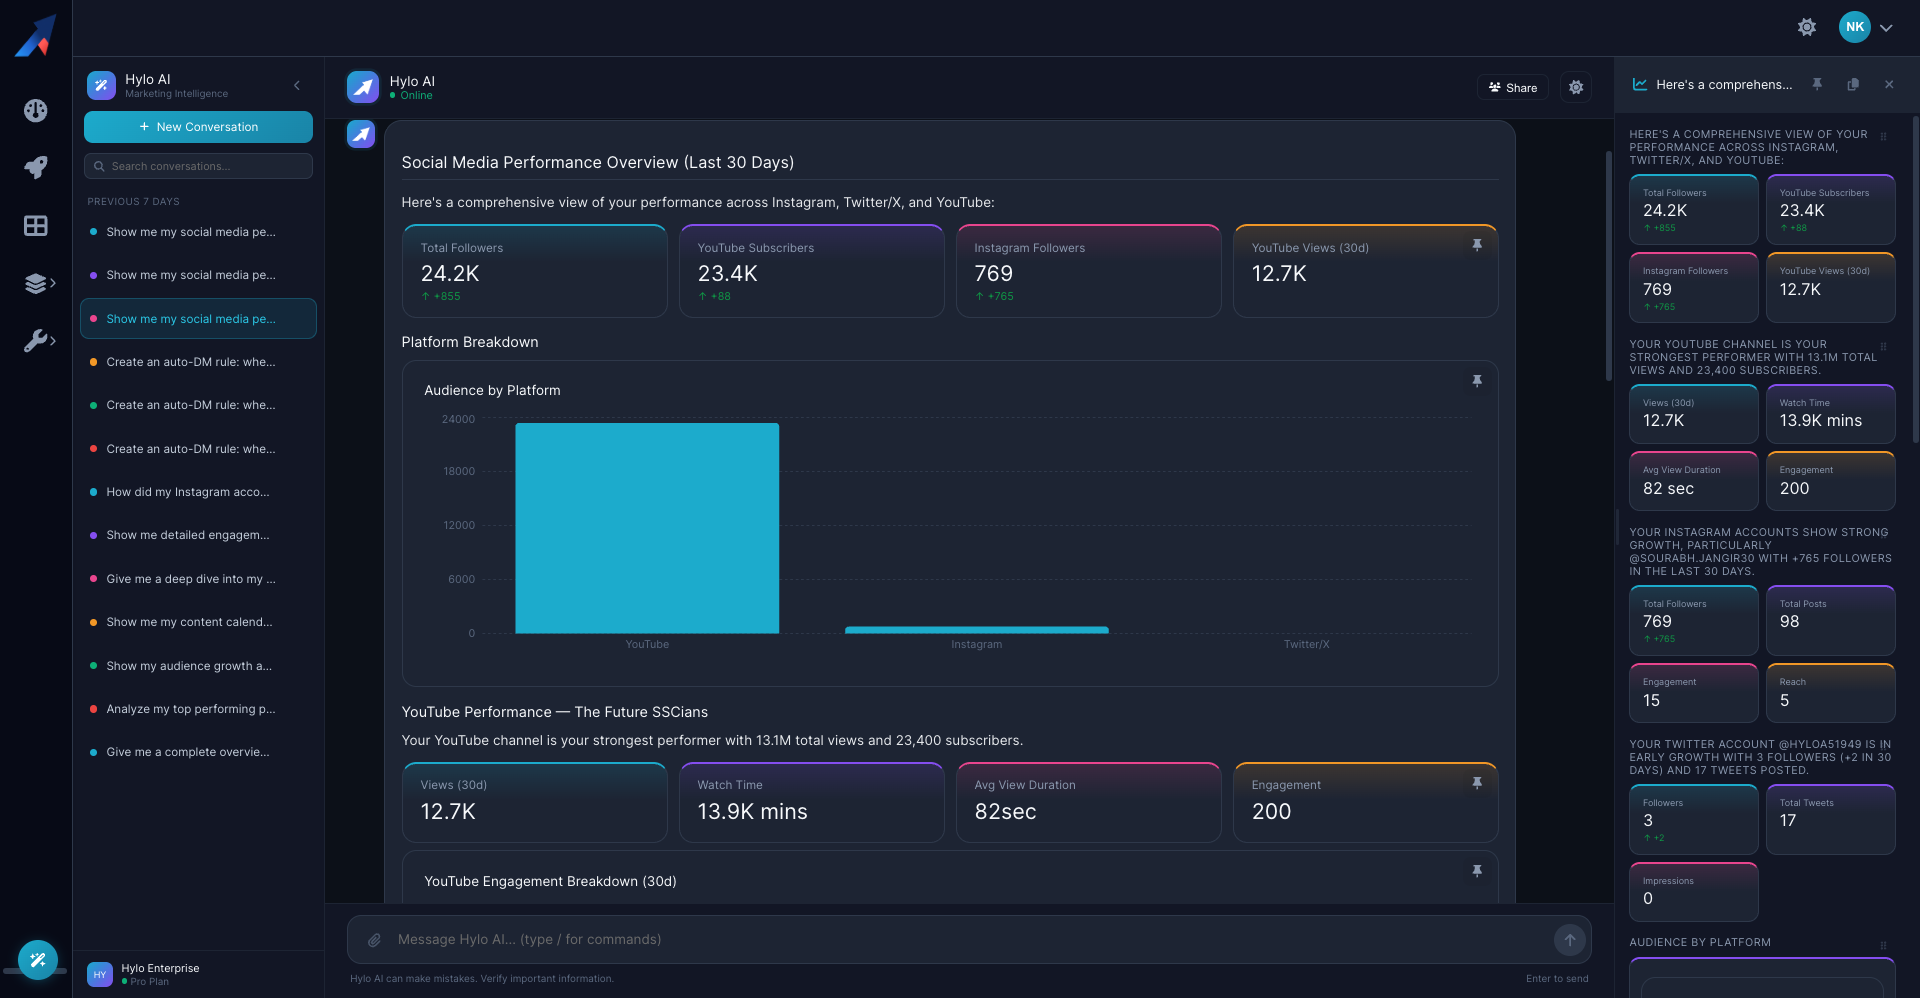Image resolution: width=1920 pixels, height=998 pixels.
Task: Click the chat message scrollbar
Action: click(1608, 266)
